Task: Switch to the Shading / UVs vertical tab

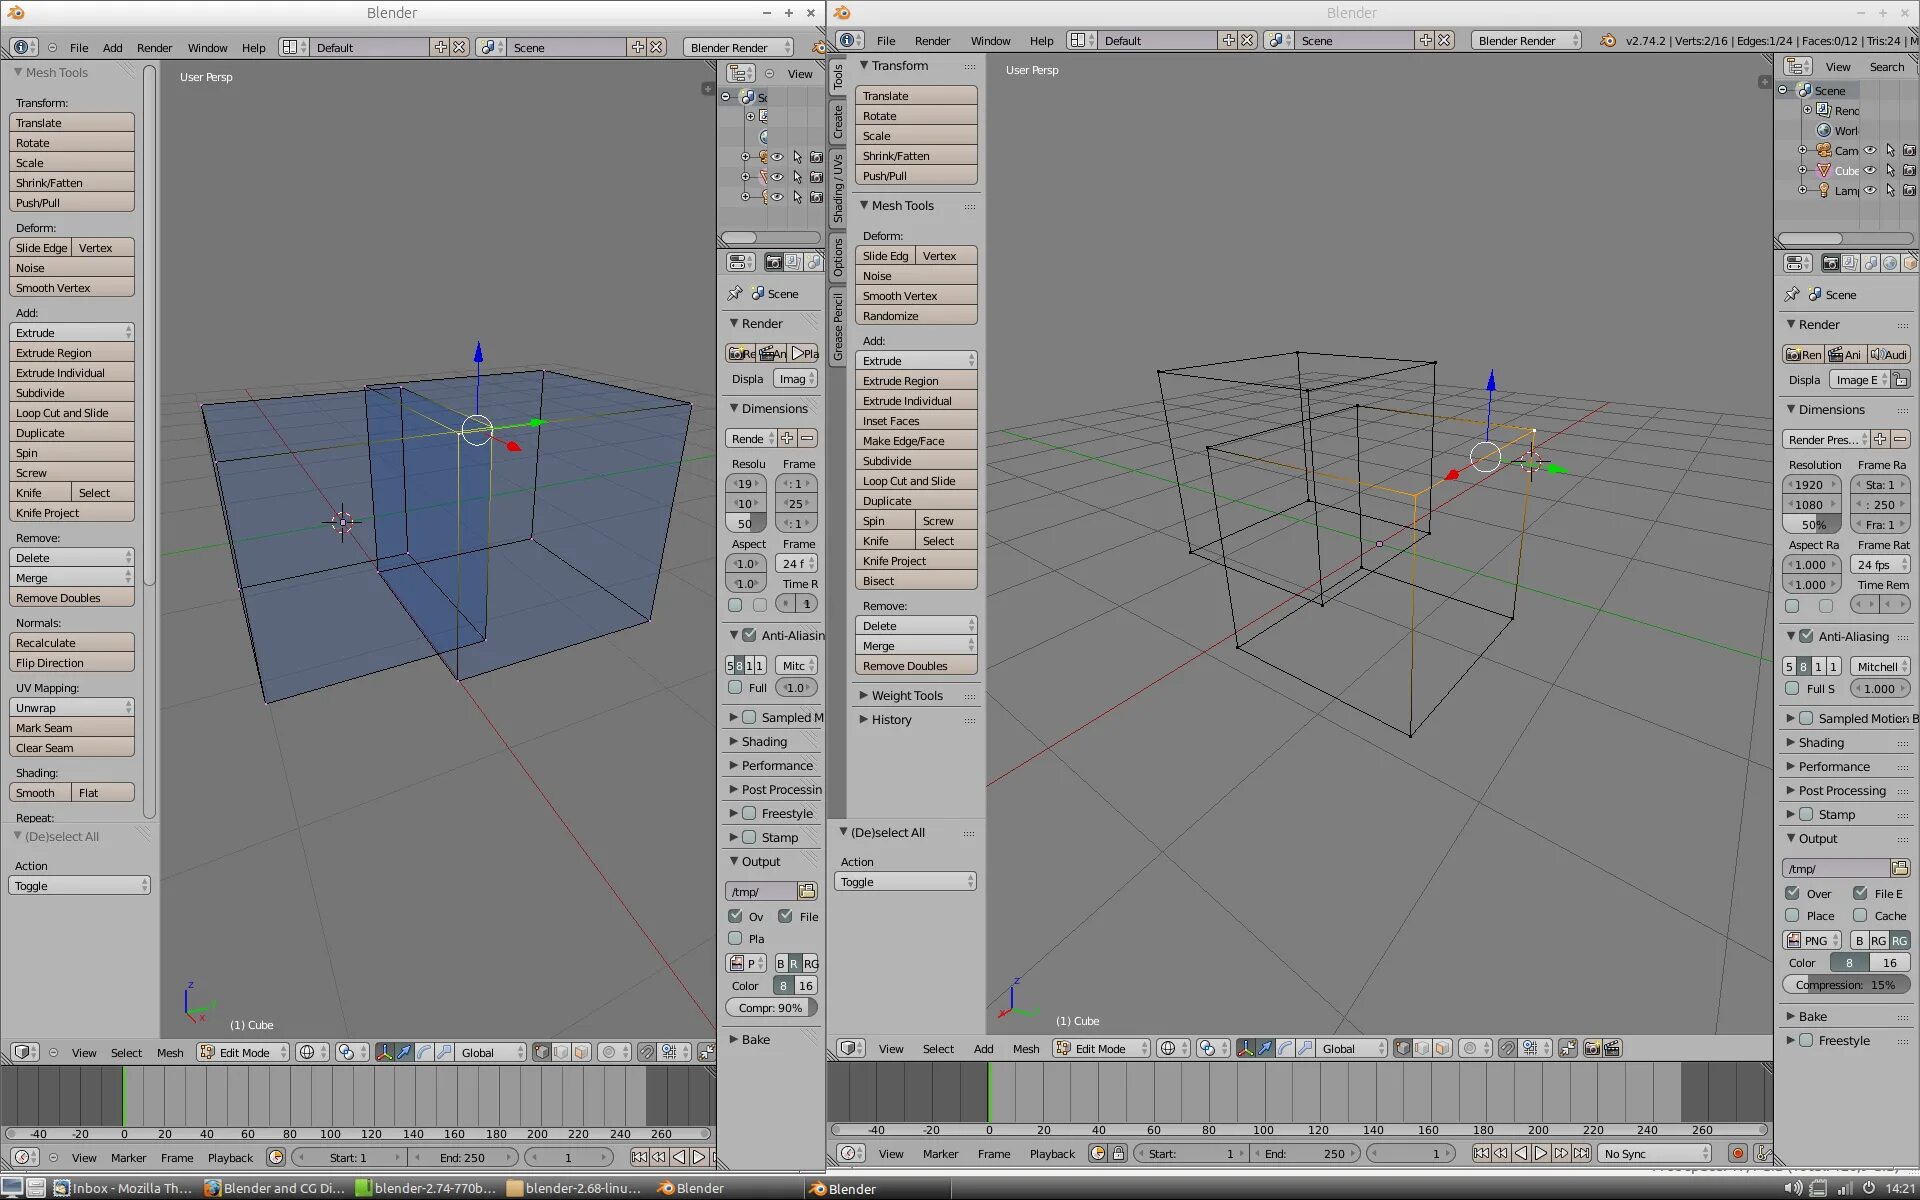Action: pyautogui.click(x=838, y=186)
